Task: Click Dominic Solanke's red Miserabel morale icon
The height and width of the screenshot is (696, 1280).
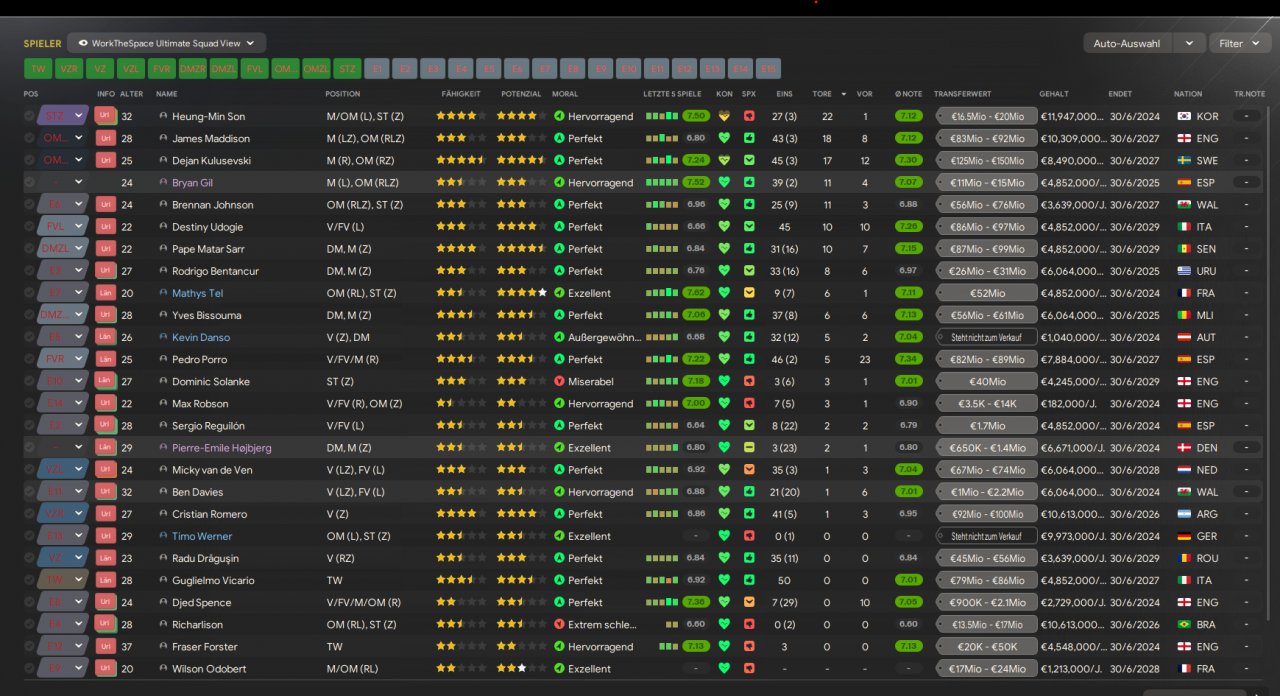Action: 559,381
